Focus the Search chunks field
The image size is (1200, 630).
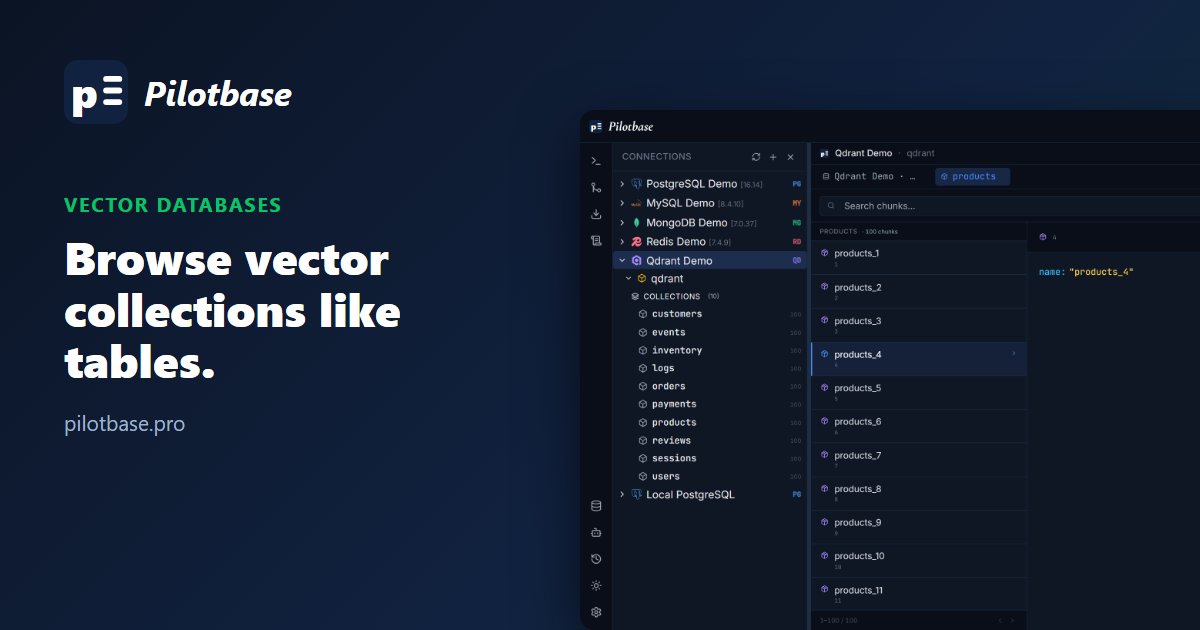[x=1010, y=206]
